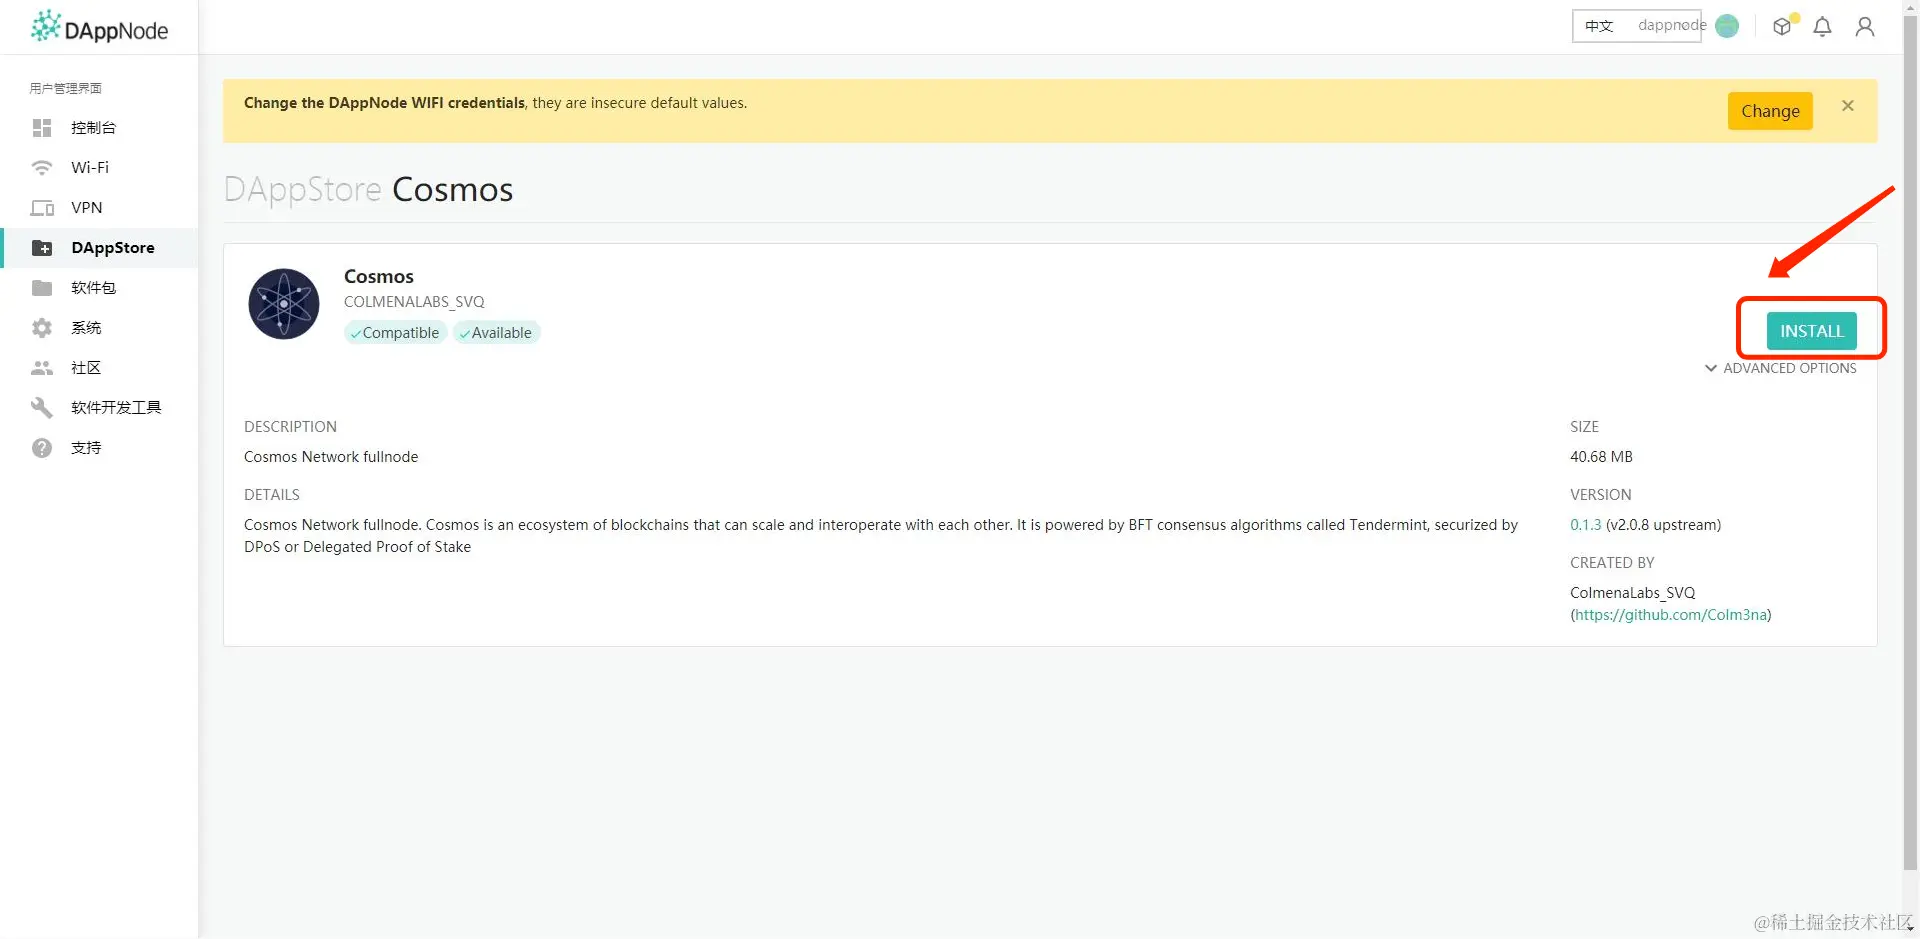Image resolution: width=1920 pixels, height=939 pixels.
Task: Click the Cosmos package name heading
Action: tap(379, 277)
